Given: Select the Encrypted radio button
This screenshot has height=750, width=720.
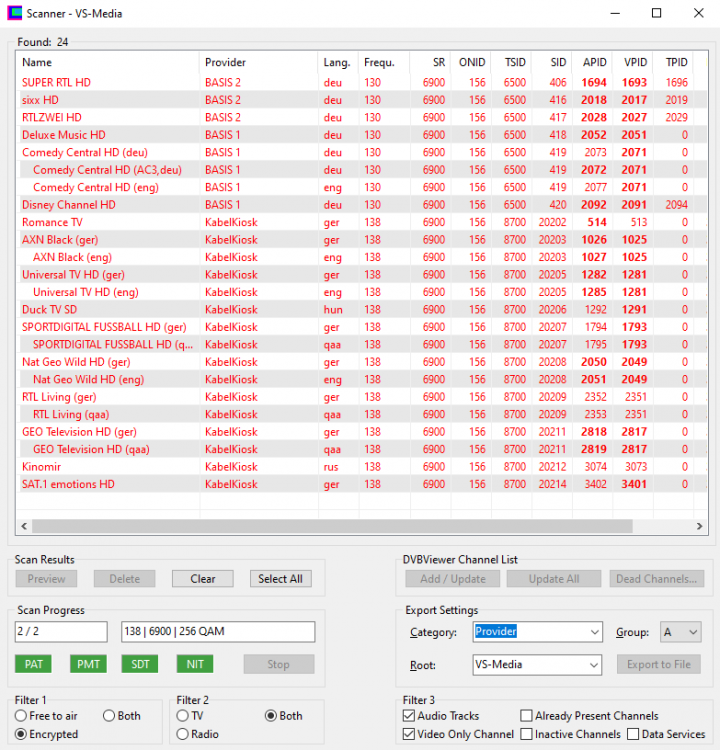Looking at the screenshot, I should 21,734.
